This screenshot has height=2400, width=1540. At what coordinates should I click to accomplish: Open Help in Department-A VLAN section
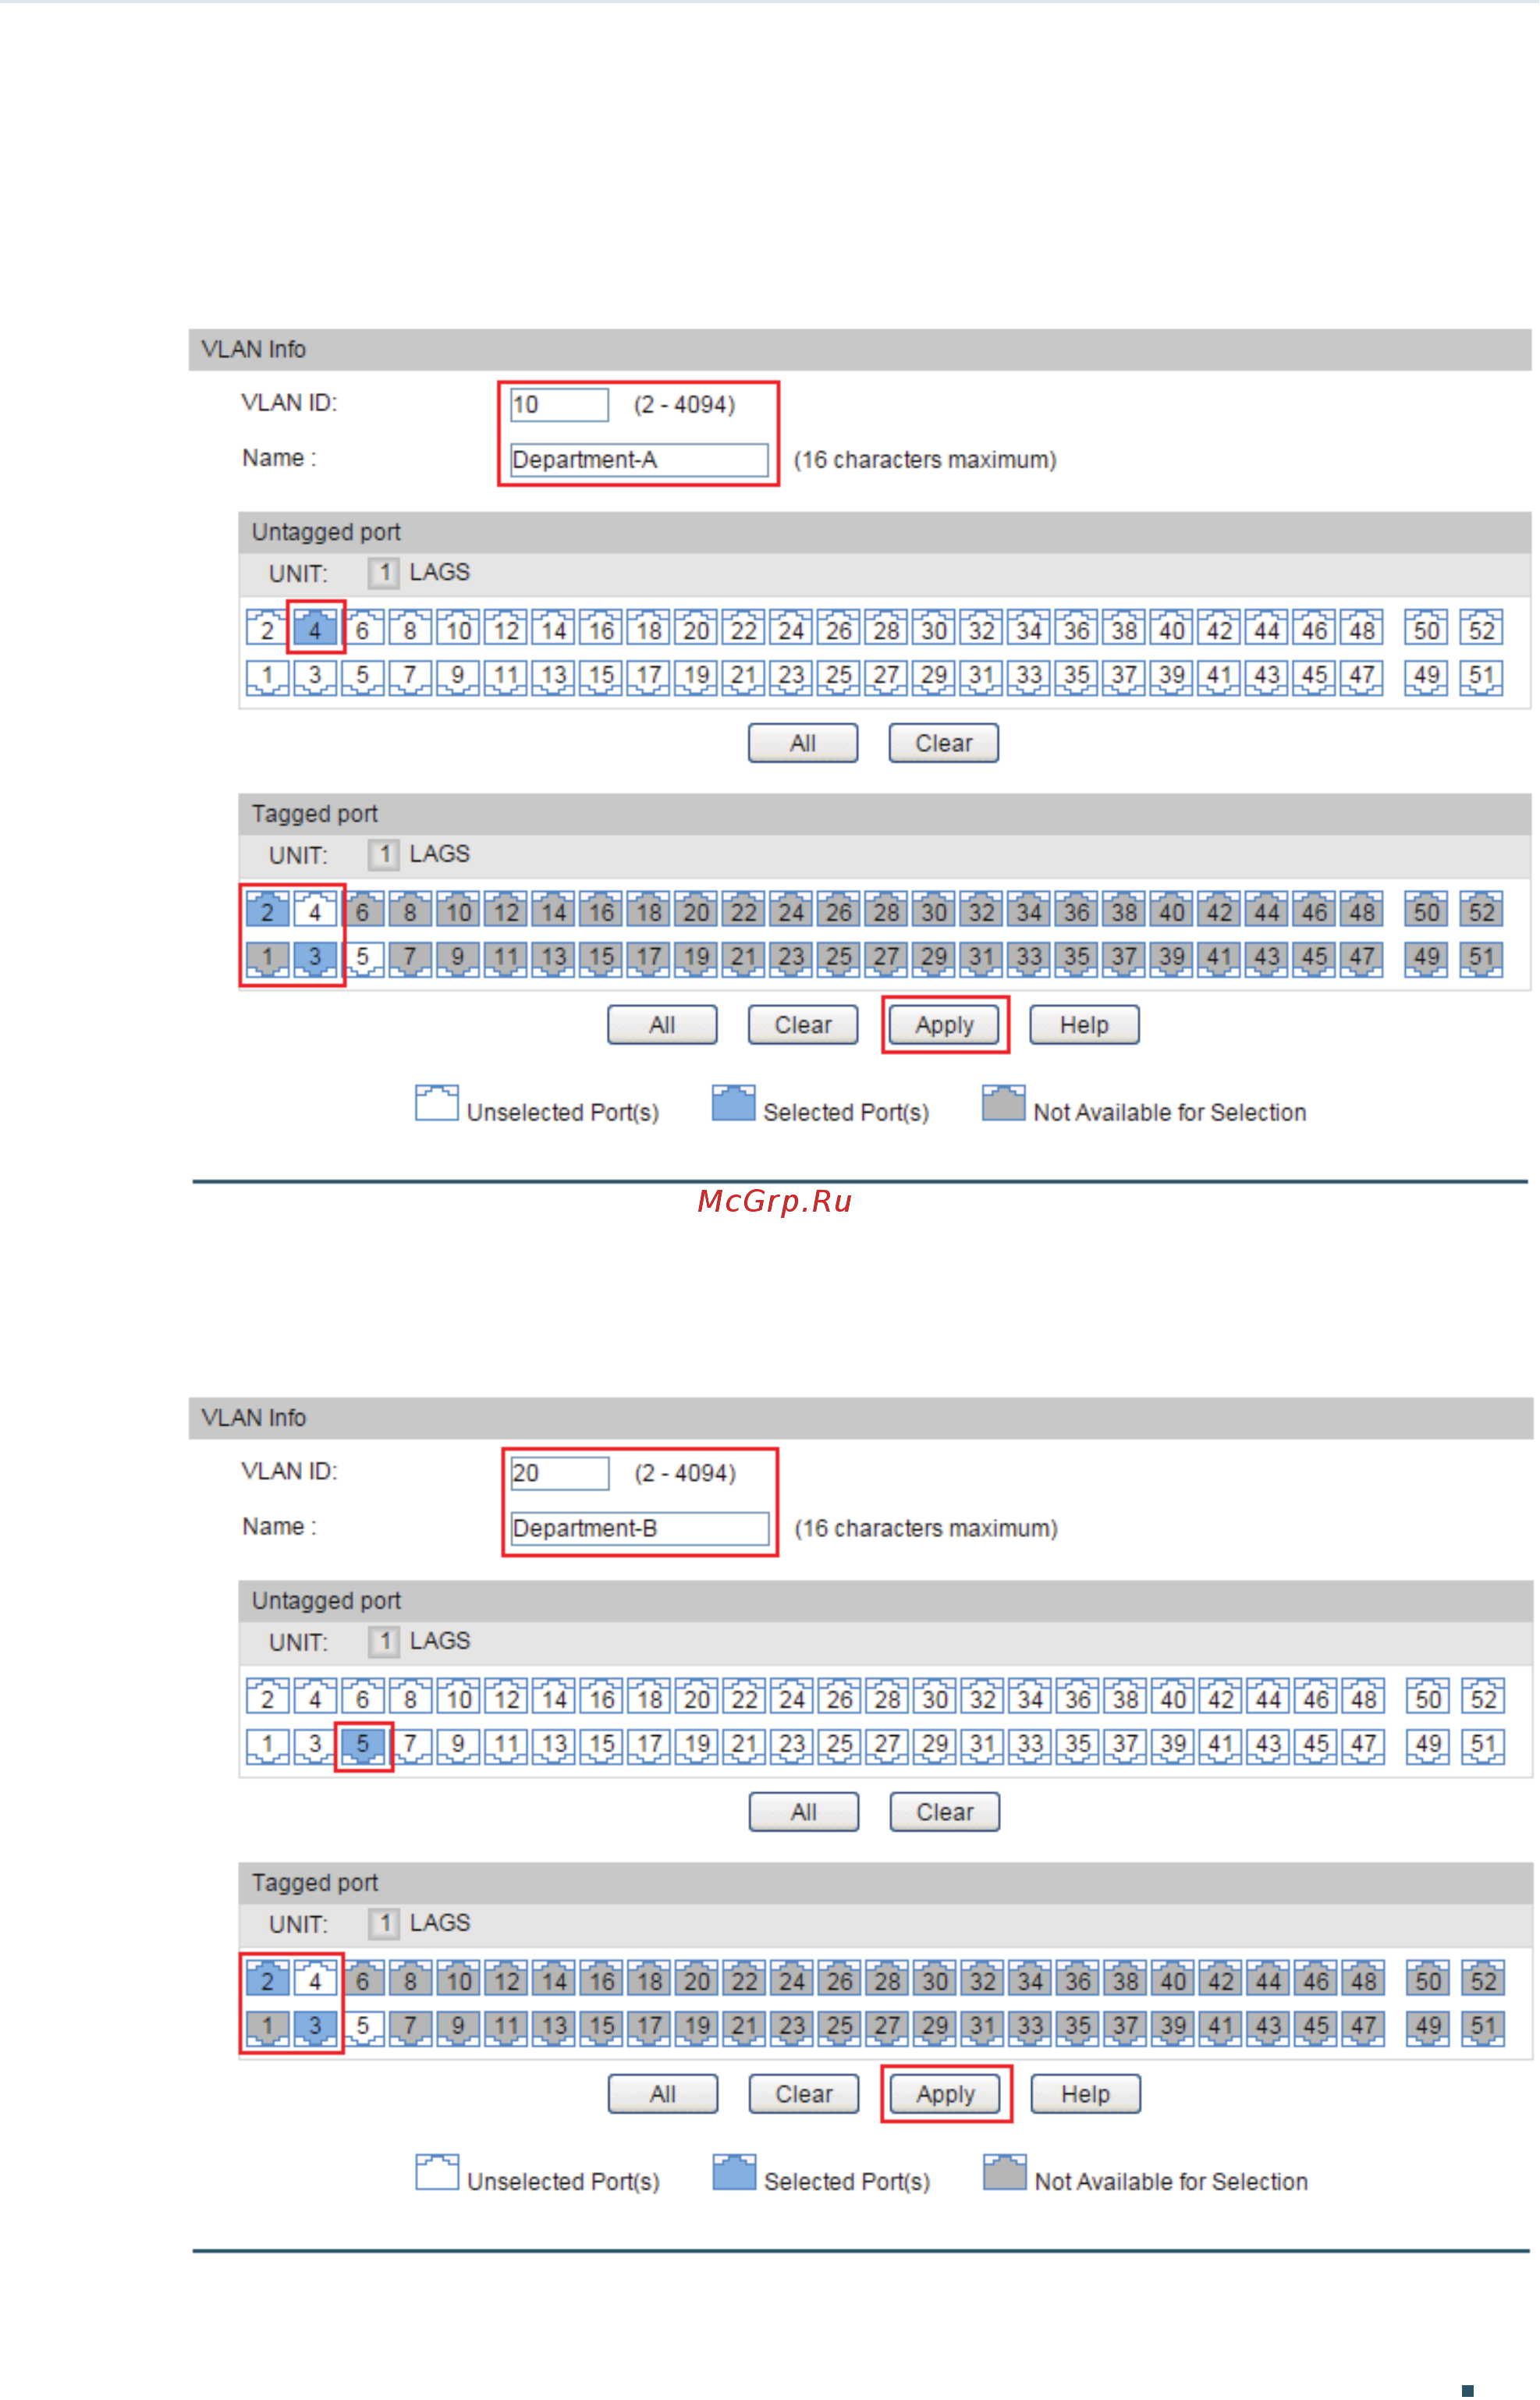pyautogui.click(x=1084, y=1025)
